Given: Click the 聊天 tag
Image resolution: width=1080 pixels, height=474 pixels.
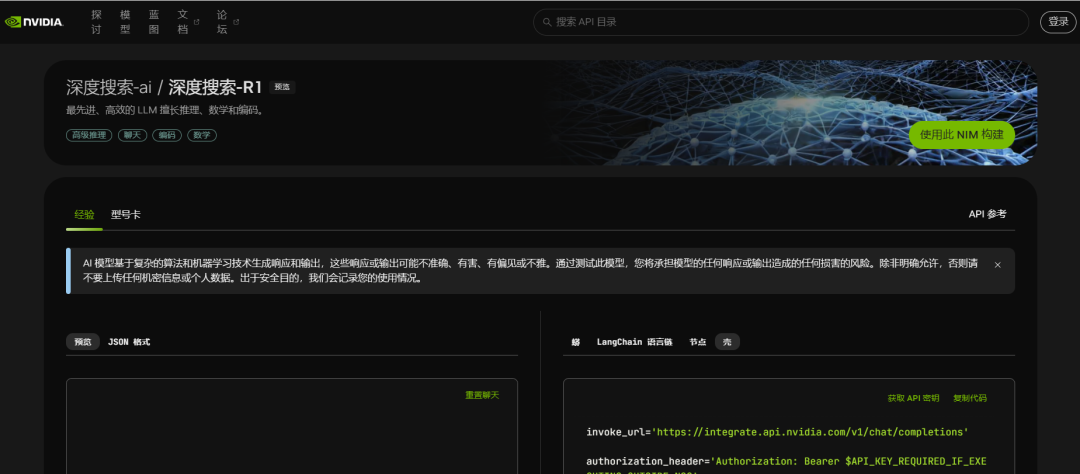Looking at the screenshot, I should coord(132,136).
